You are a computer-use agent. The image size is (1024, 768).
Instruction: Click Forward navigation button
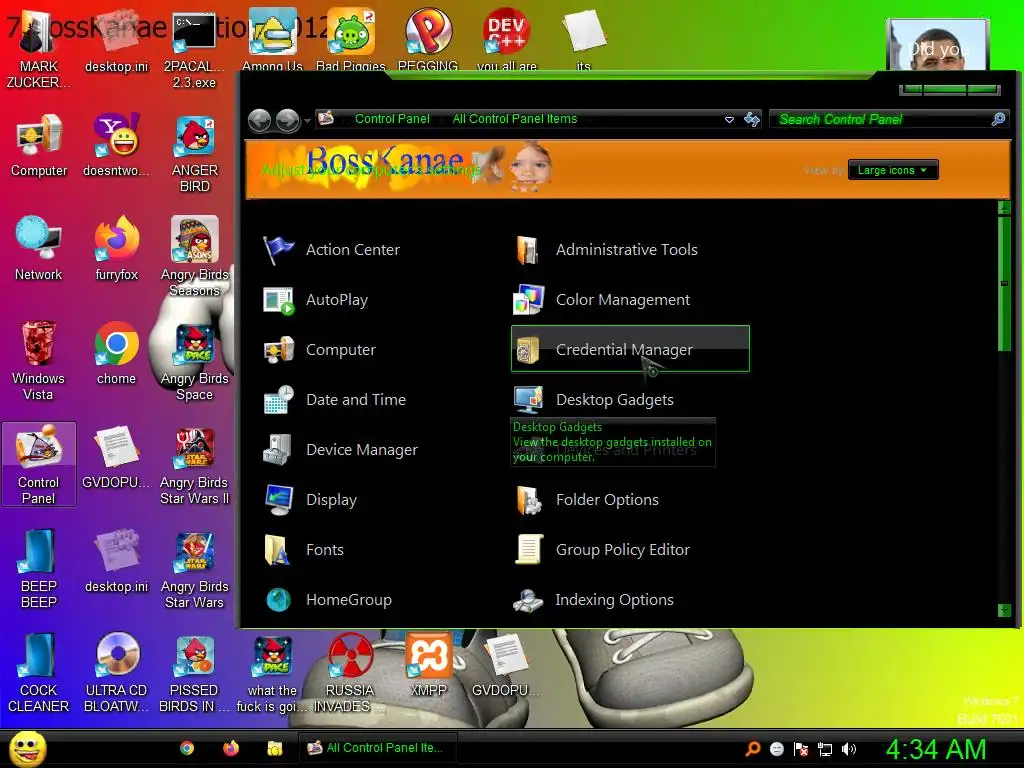(x=288, y=120)
